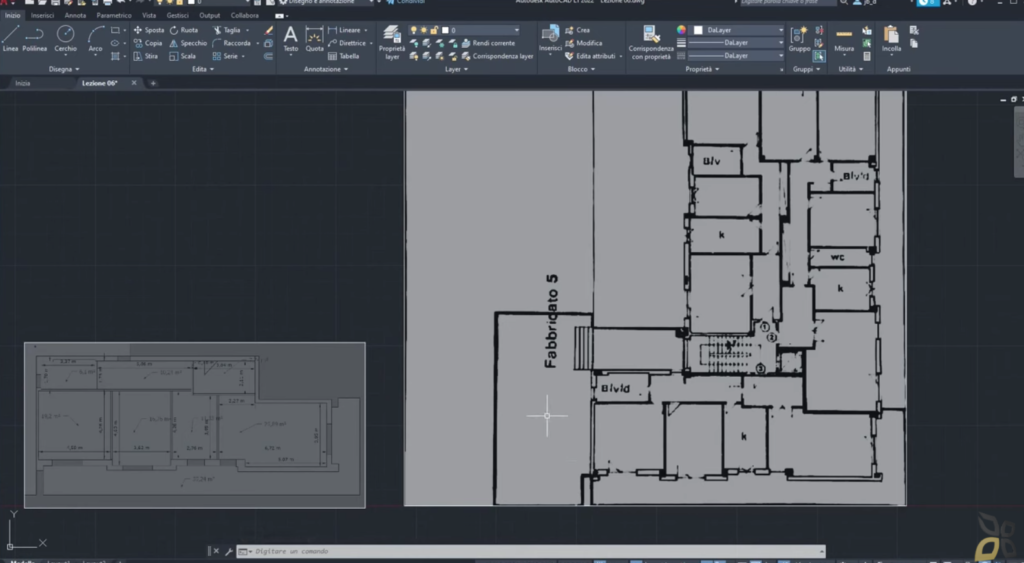Image resolution: width=1024 pixels, height=563 pixels.
Task: Toggle the layer lock padlock icon
Action: pyautogui.click(x=434, y=30)
